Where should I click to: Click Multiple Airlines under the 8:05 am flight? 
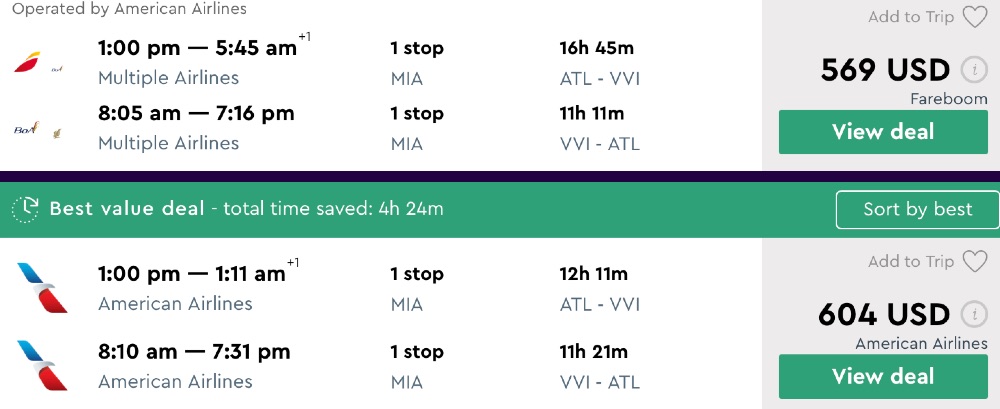tap(168, 143)
